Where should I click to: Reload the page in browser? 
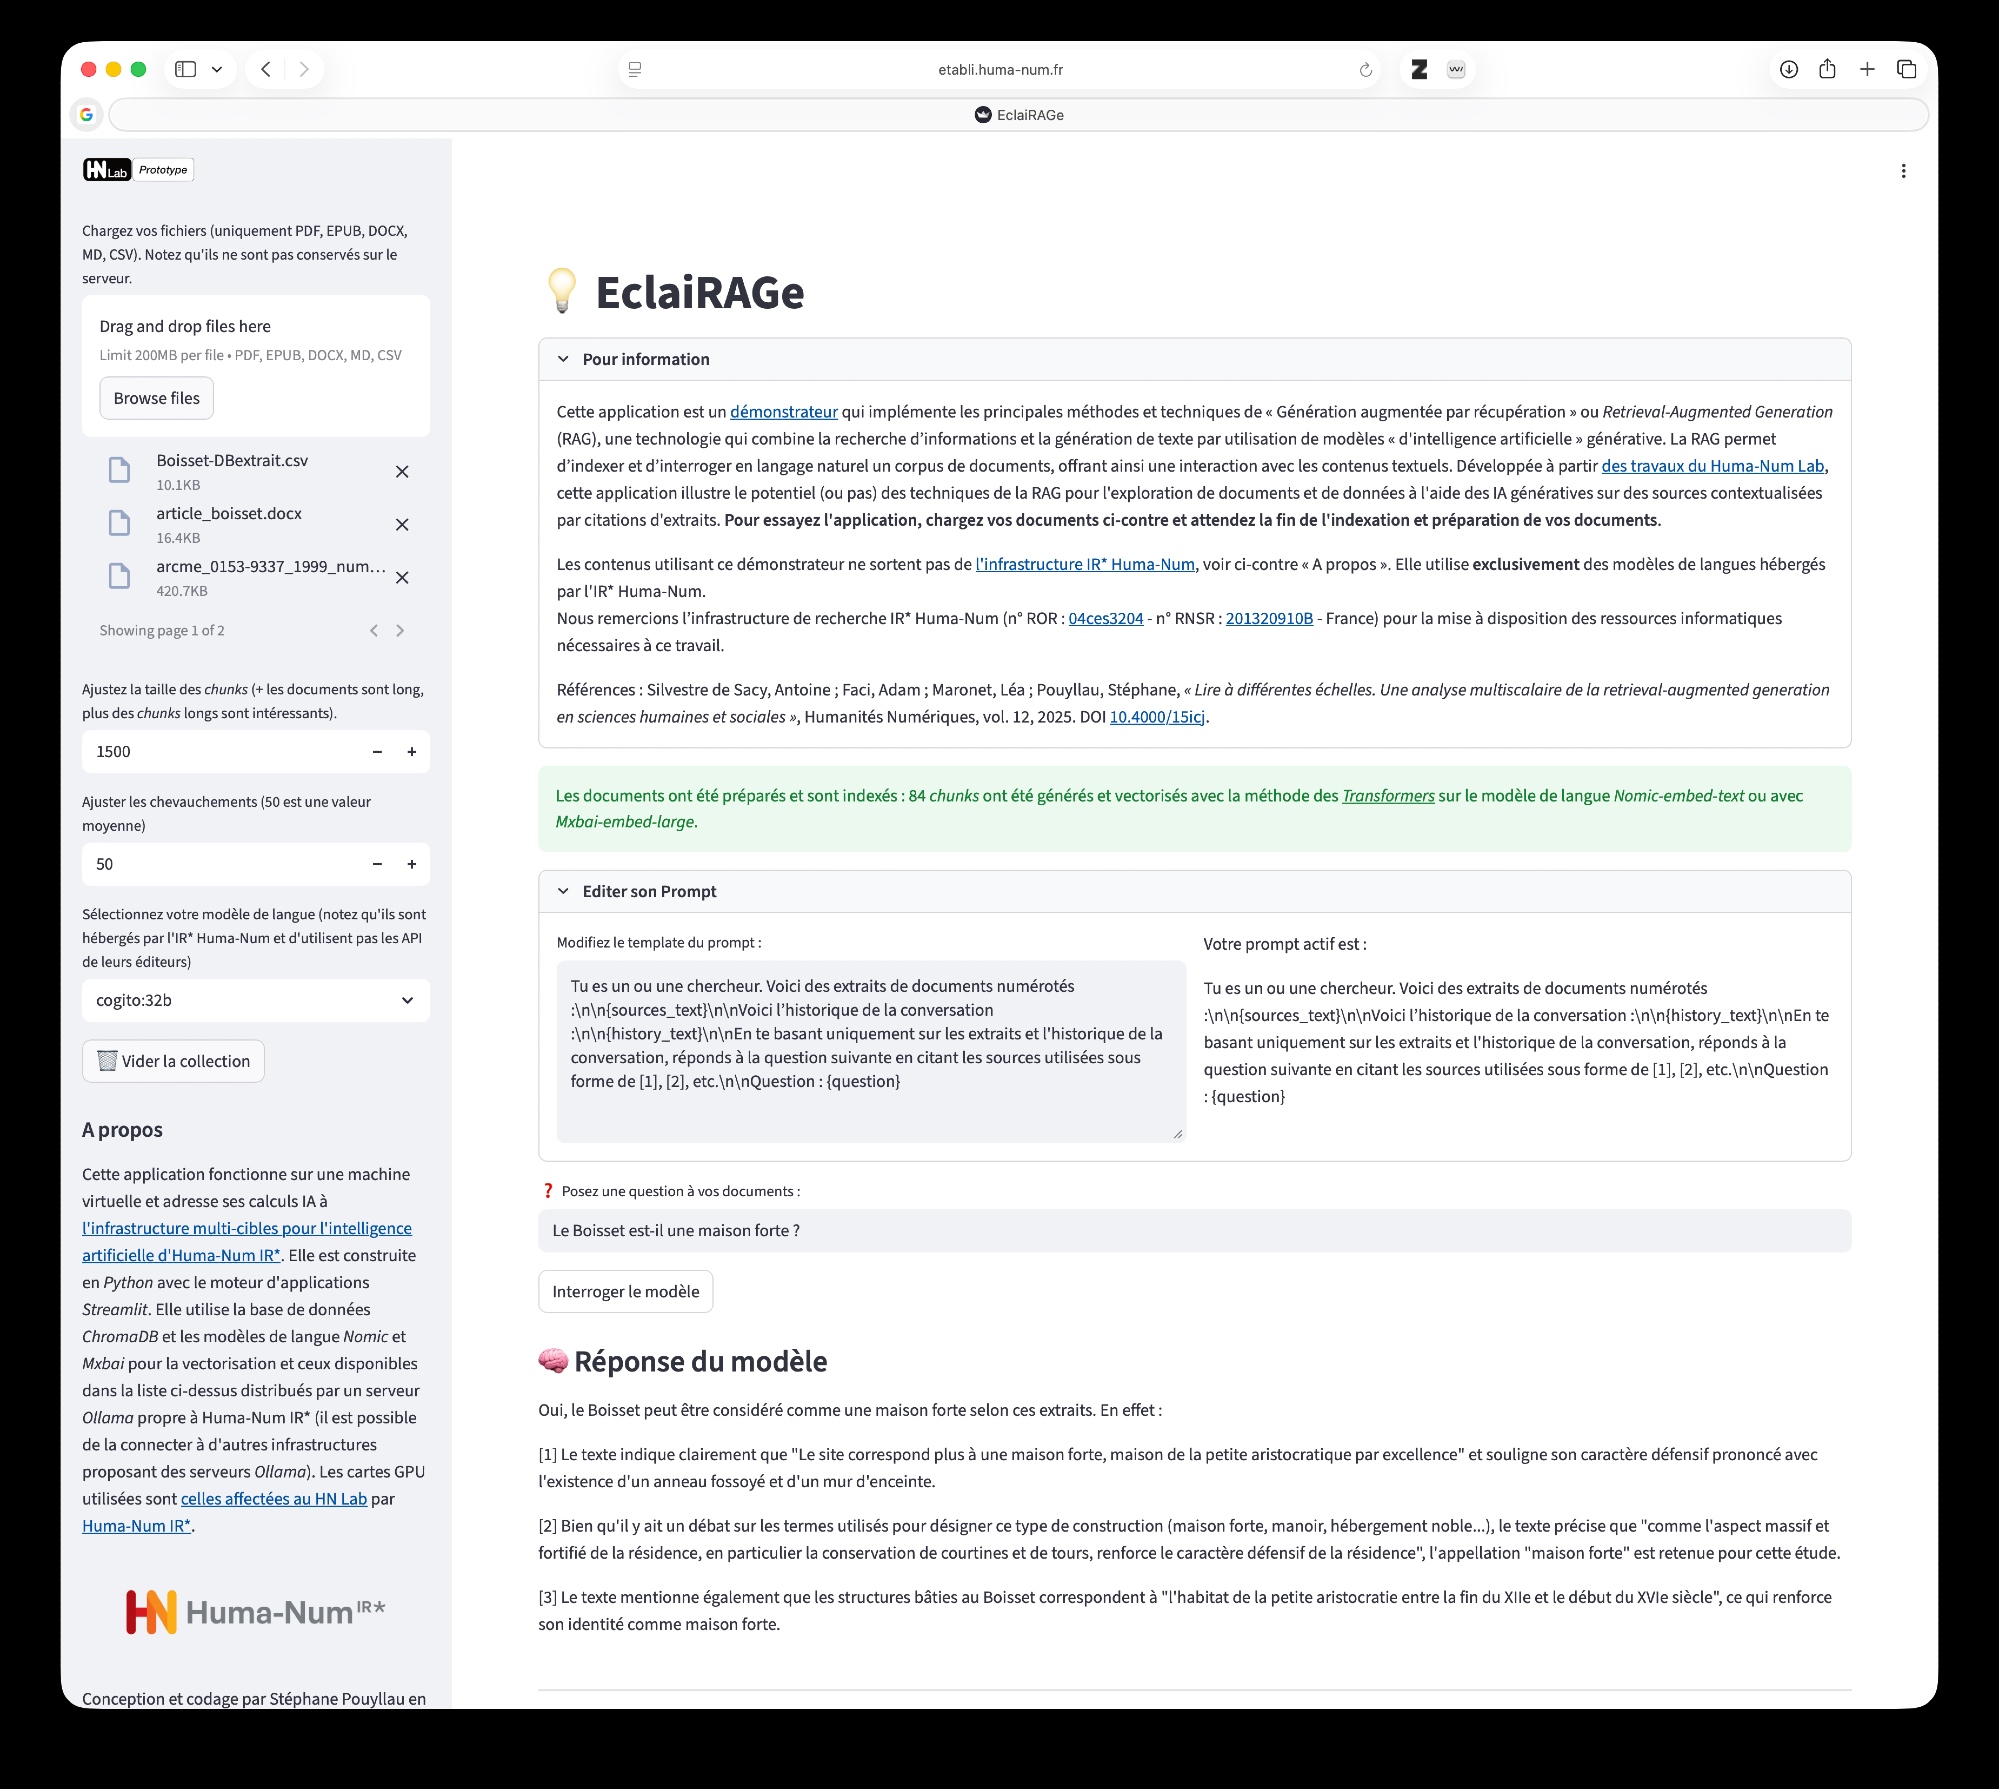(x=1365, y=70)
